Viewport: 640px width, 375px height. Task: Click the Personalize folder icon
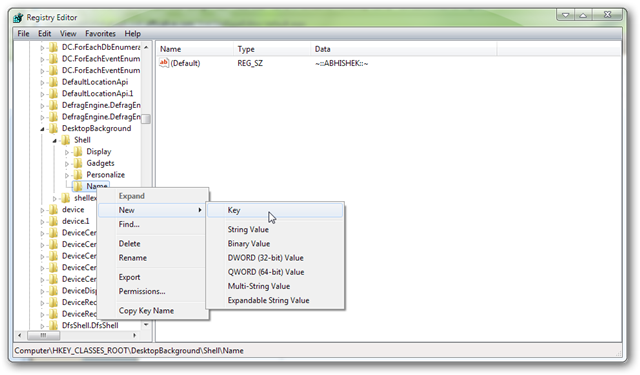coord(78,175)
